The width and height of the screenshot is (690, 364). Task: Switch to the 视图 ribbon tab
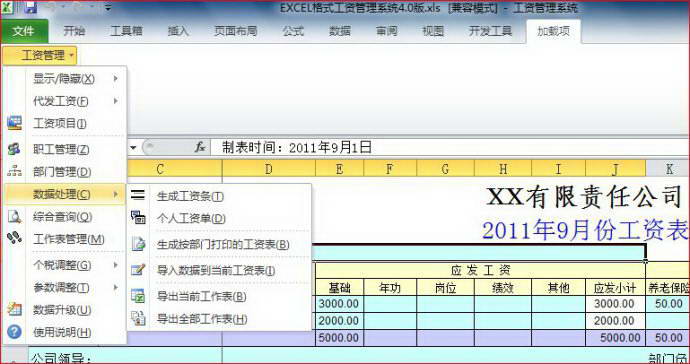point(433,31)
